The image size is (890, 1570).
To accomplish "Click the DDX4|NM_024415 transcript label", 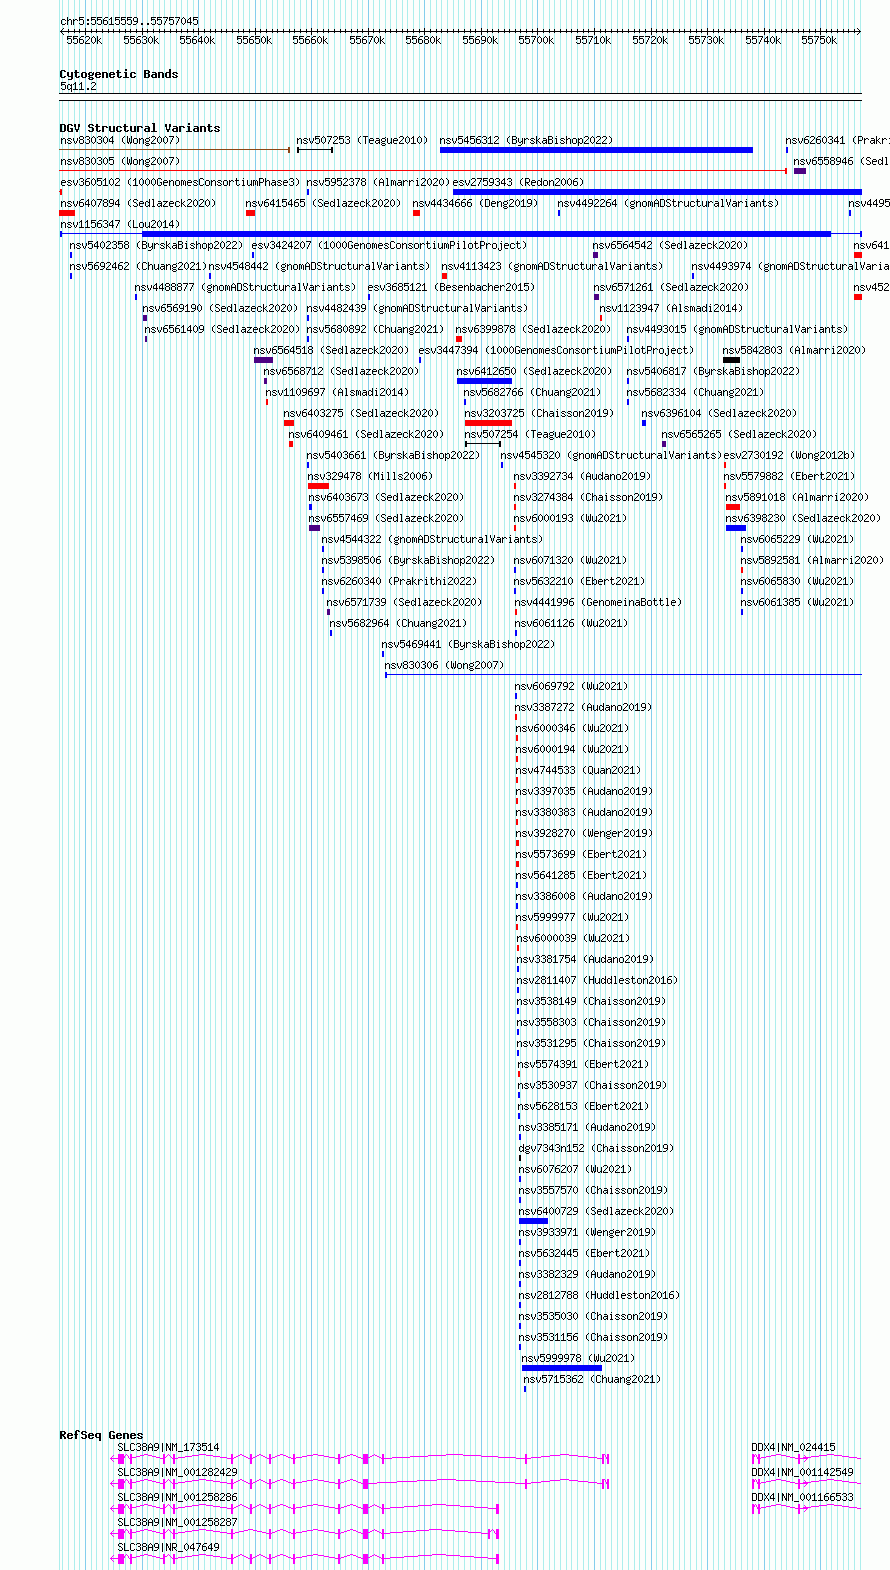I will pos(794,1447).
